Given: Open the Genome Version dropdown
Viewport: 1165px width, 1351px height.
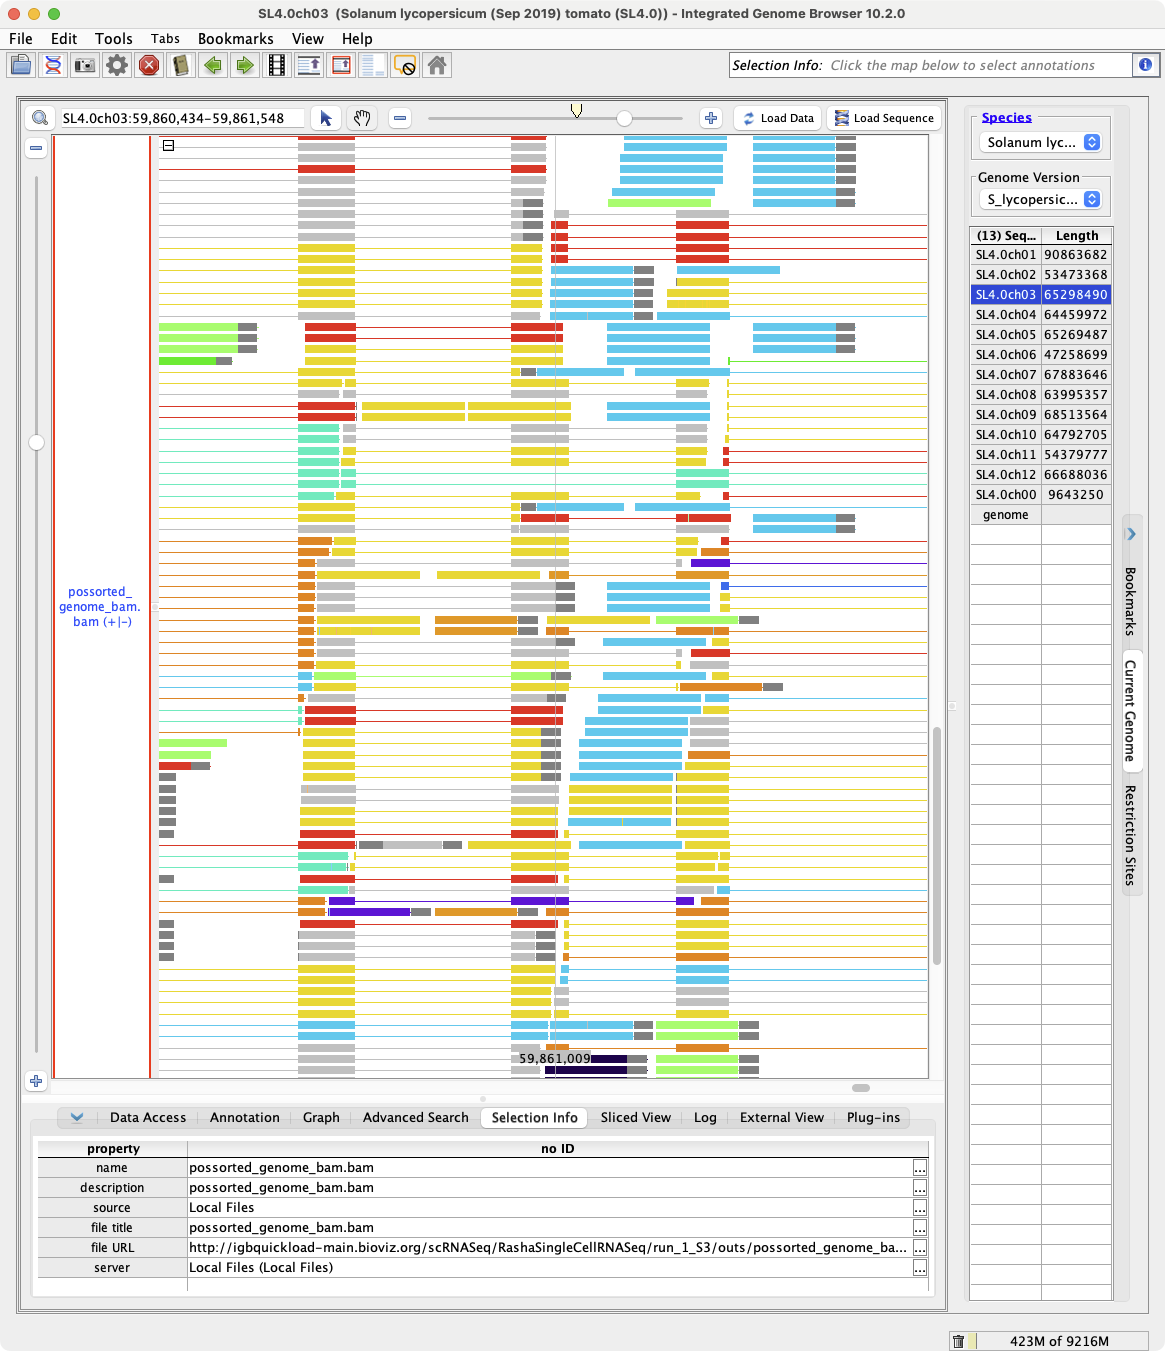Looking at the screenshot, I should tap(1039, 200).
